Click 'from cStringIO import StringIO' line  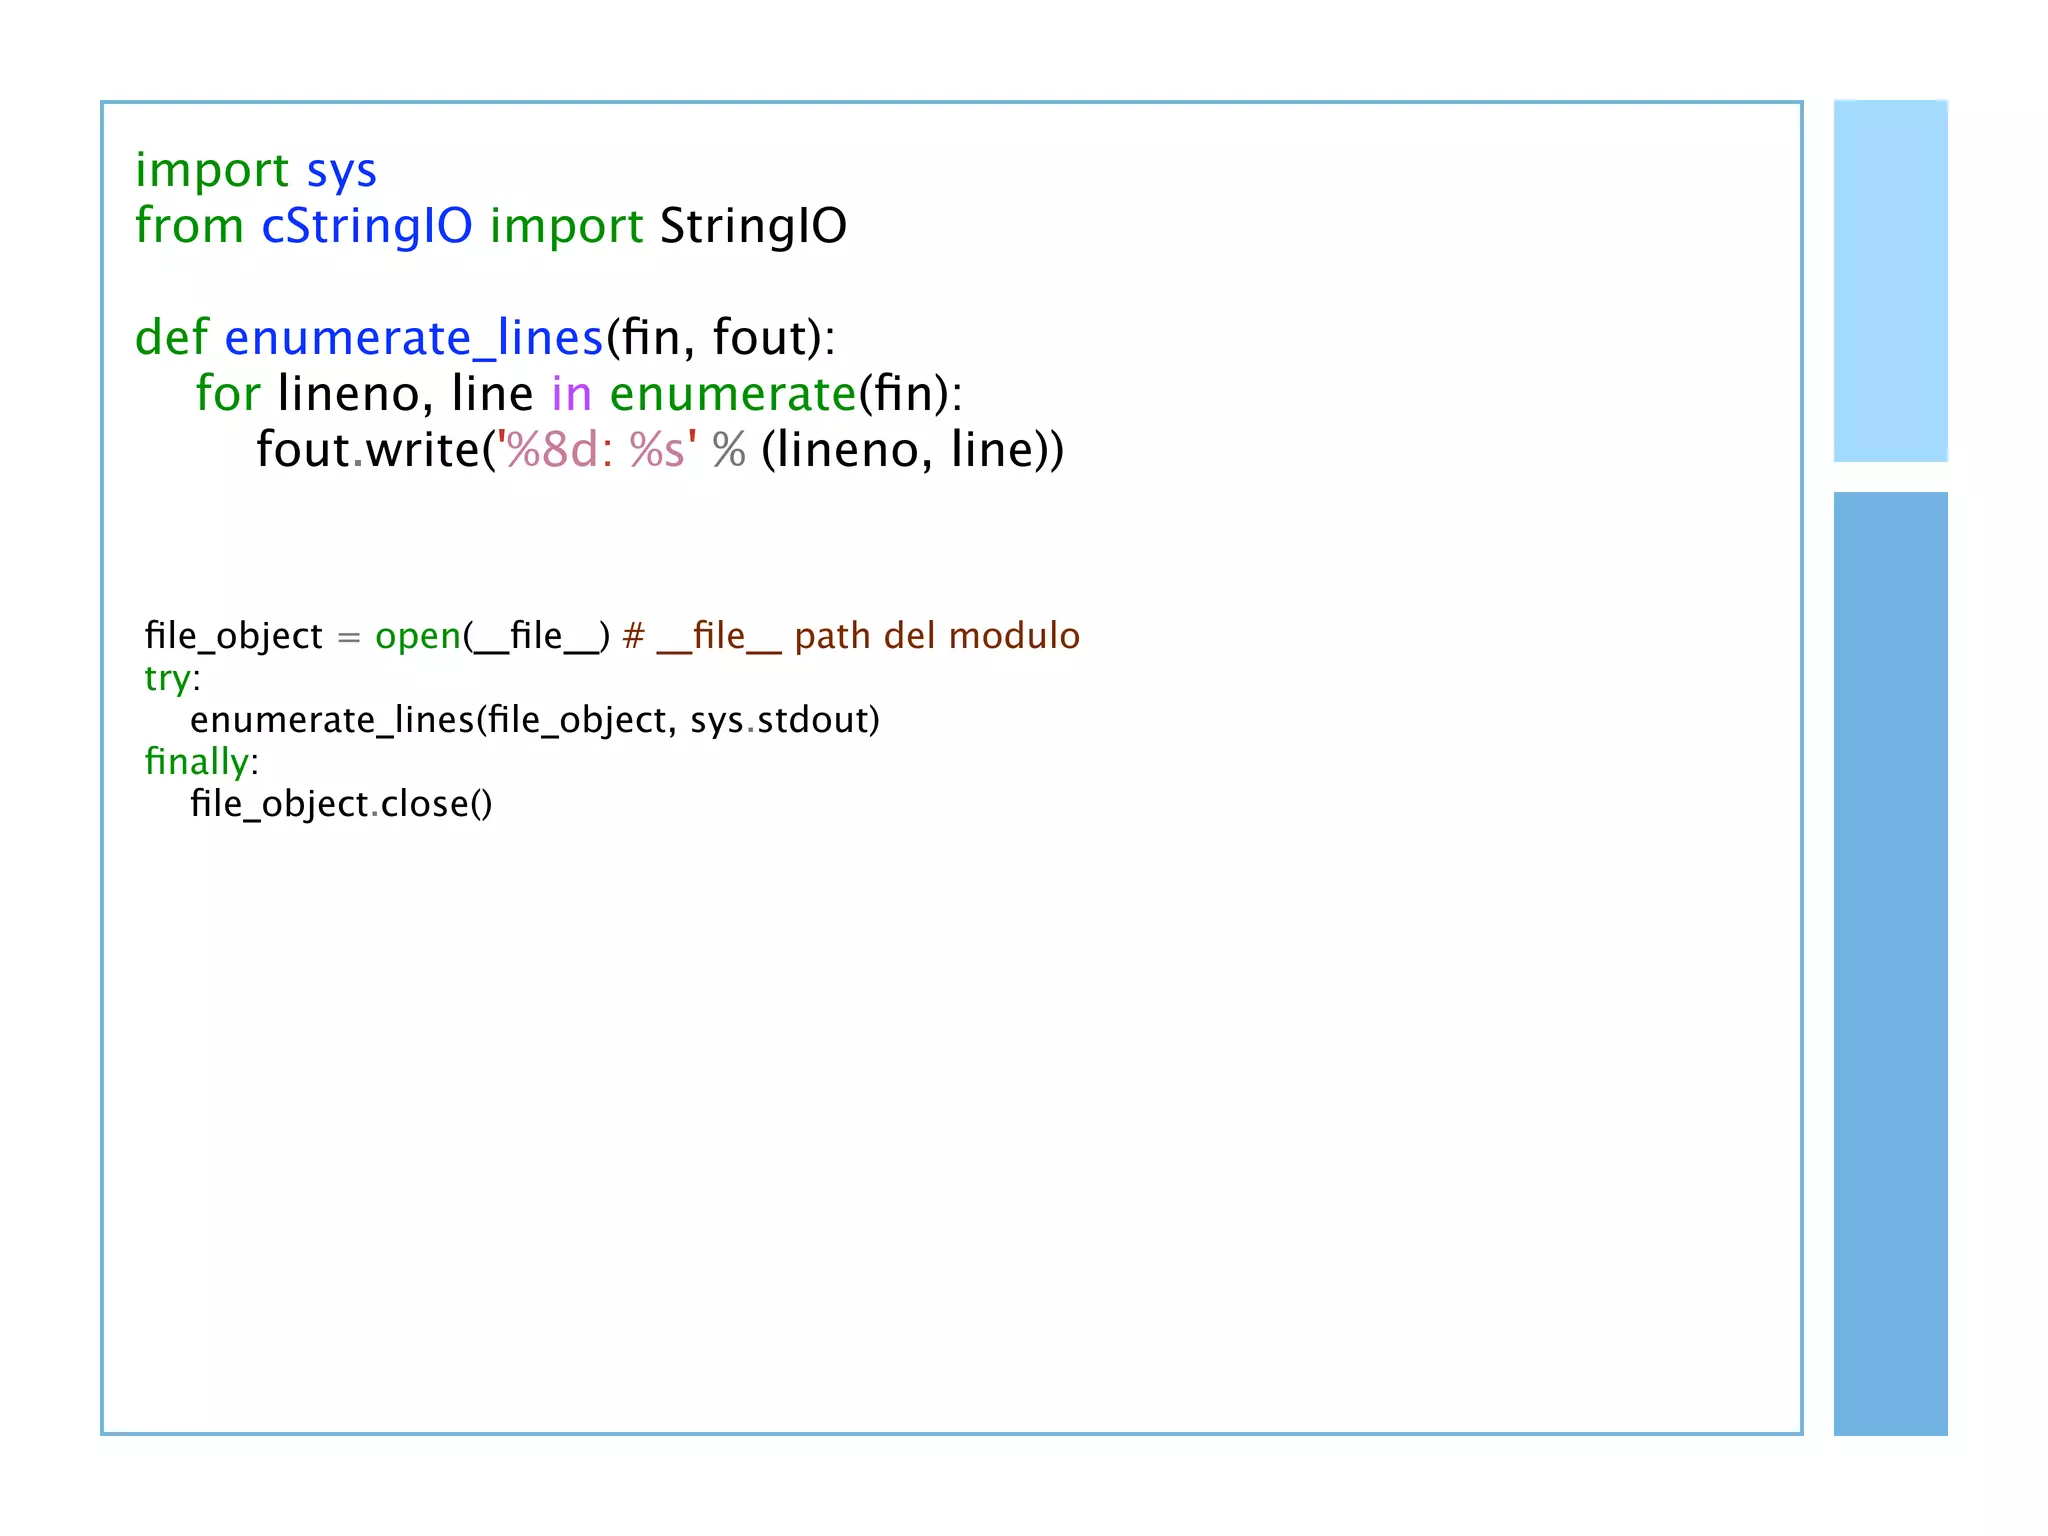tap(491, 227)
